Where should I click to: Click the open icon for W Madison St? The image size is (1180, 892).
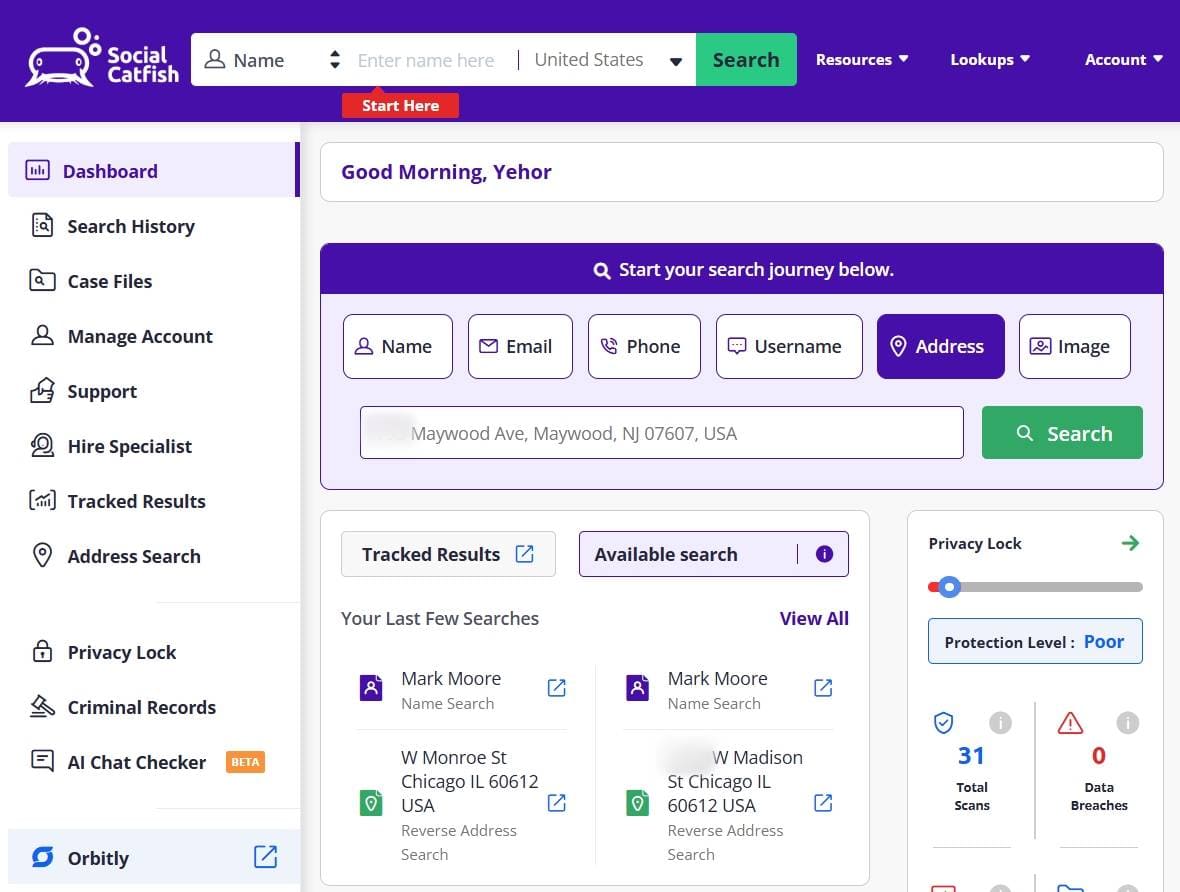coord(823,803)
